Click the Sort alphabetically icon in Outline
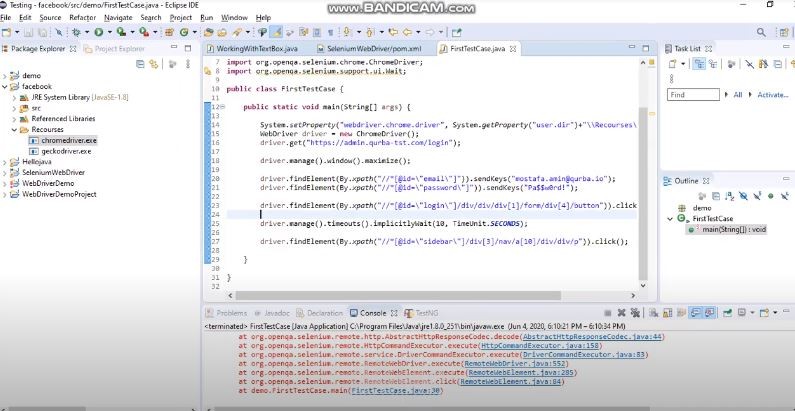Image resolution: width=795 pixels, height=411 pixels. (x=730, y=196)
